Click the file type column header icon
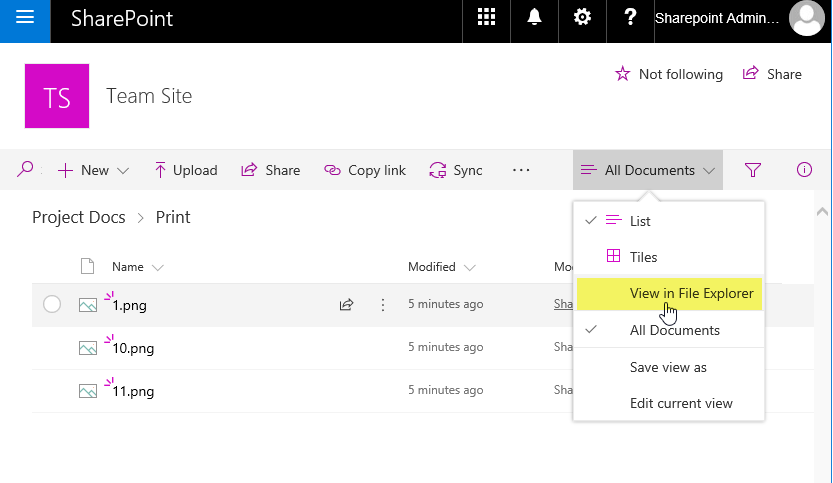 pyautogui.click(x=87, y=266)
